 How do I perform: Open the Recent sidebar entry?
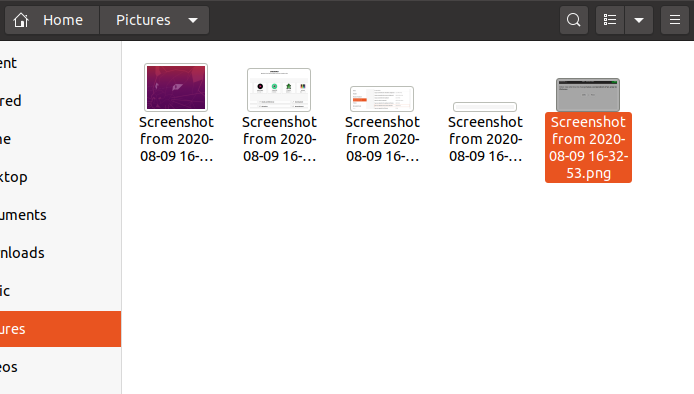(60, 62)
